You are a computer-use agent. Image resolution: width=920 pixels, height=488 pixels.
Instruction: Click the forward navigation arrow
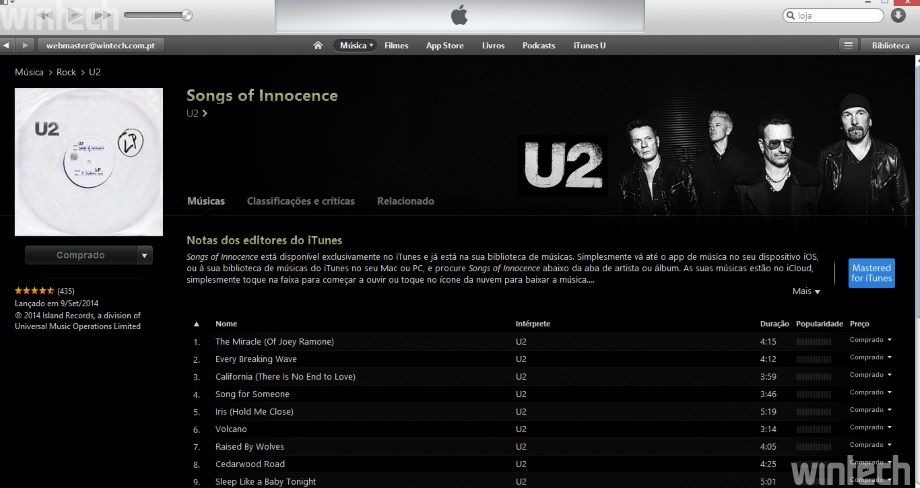(25, 45)
